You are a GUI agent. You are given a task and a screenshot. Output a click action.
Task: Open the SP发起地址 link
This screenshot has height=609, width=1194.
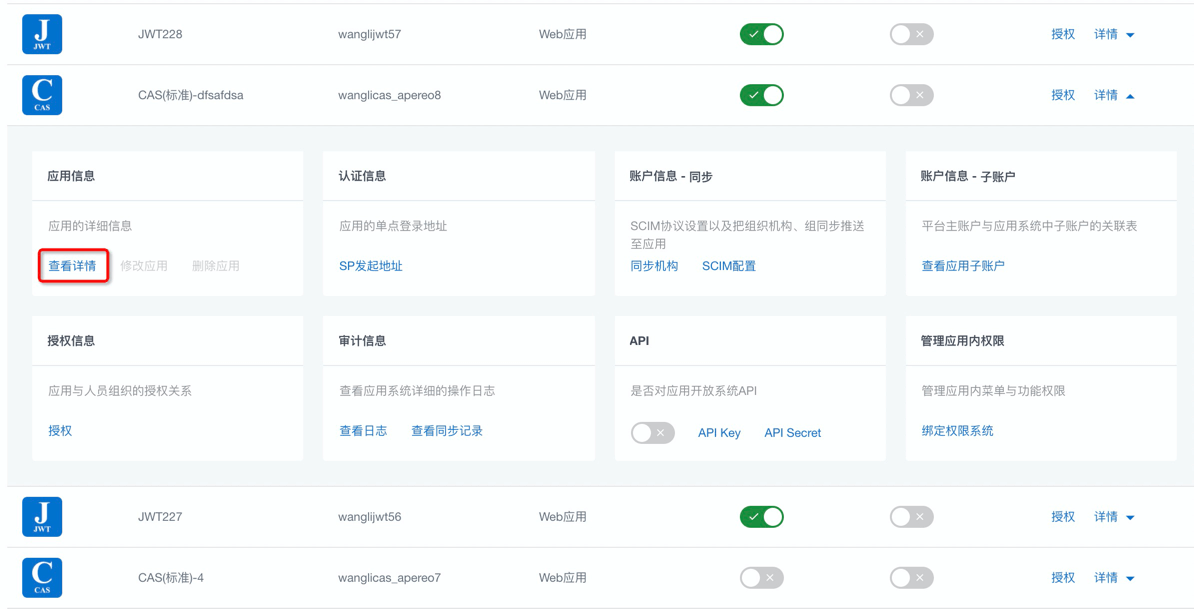pyautogui.click(x=370, y=266)
